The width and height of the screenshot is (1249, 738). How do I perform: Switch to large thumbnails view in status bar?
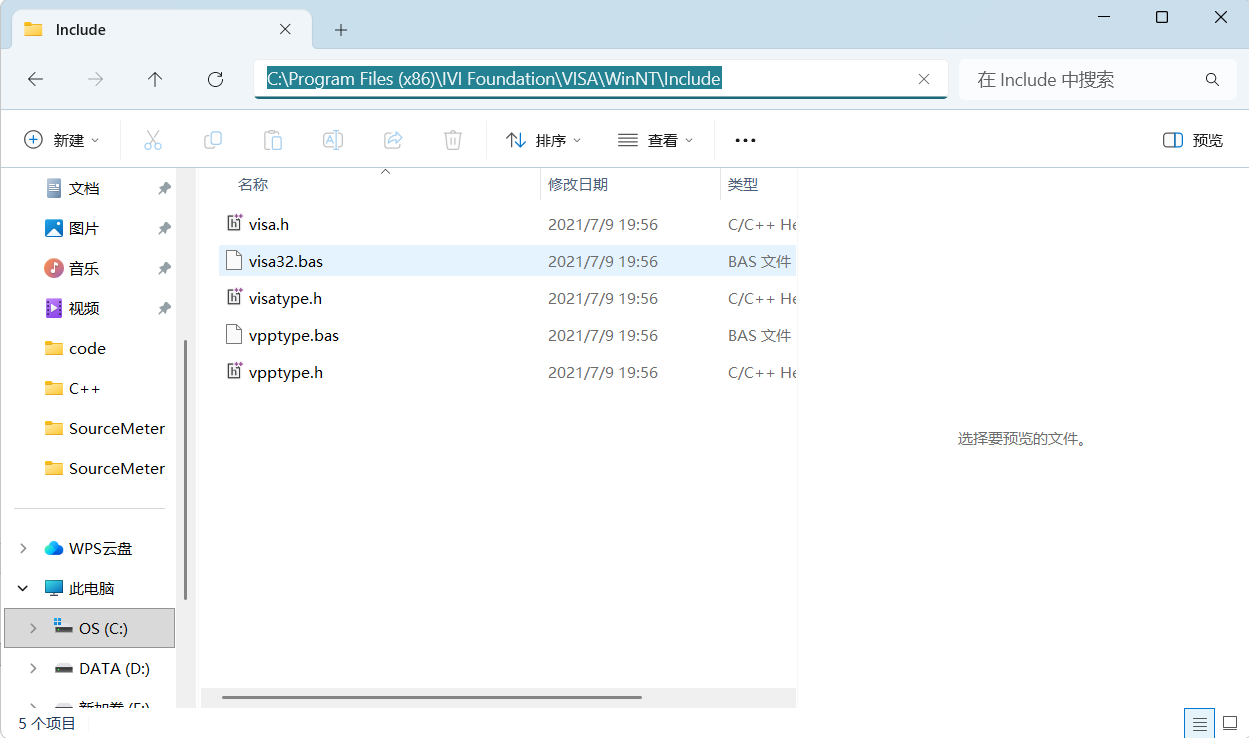pyautogui.click(x=1229, y=722)
